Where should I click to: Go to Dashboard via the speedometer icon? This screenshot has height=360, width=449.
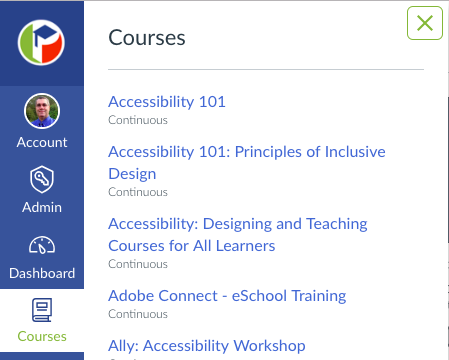click(42, 245)
